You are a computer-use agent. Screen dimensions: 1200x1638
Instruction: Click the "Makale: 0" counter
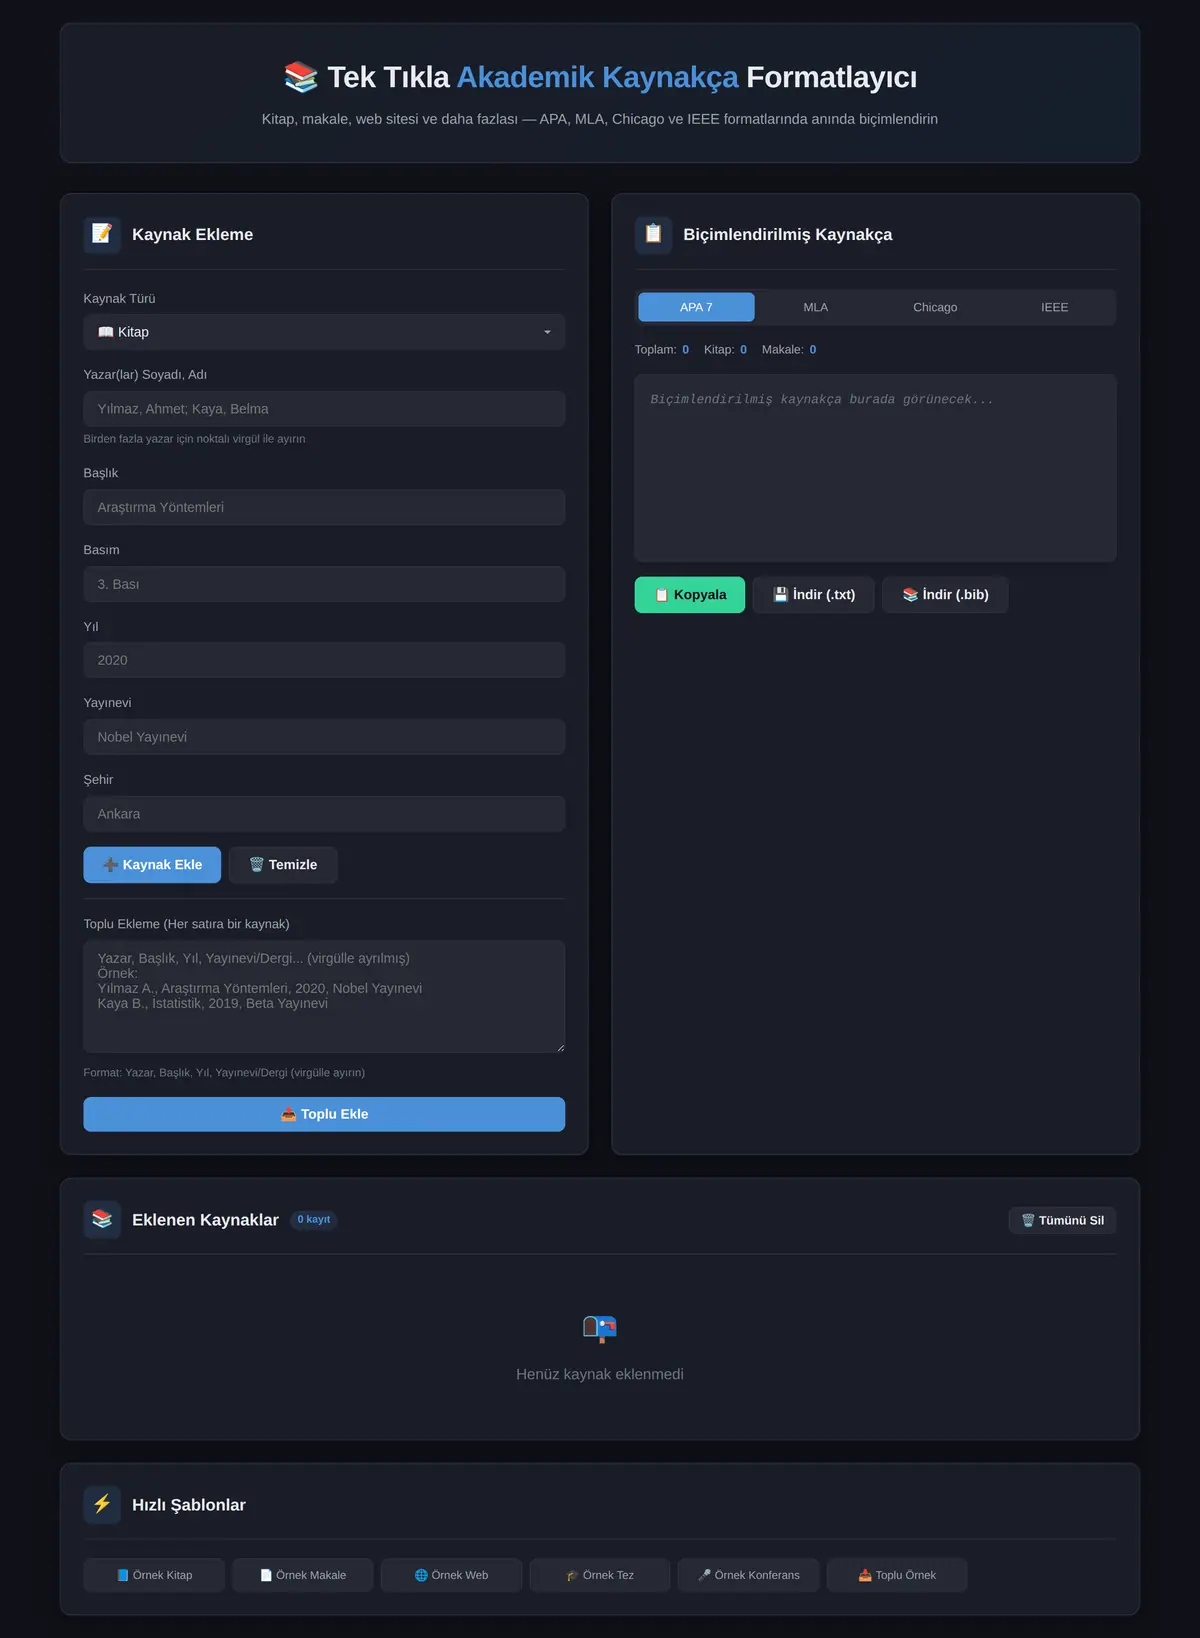(789, 350)
